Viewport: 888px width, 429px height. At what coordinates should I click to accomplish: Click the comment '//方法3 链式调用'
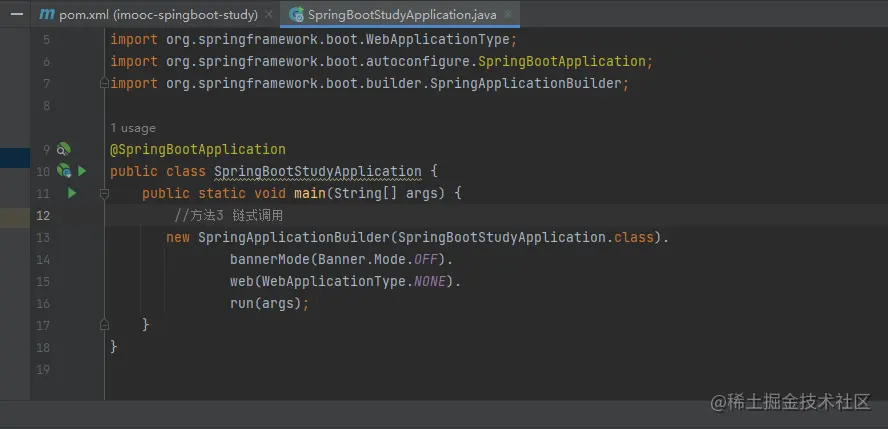pyautogui.click(x=229, y=216)
